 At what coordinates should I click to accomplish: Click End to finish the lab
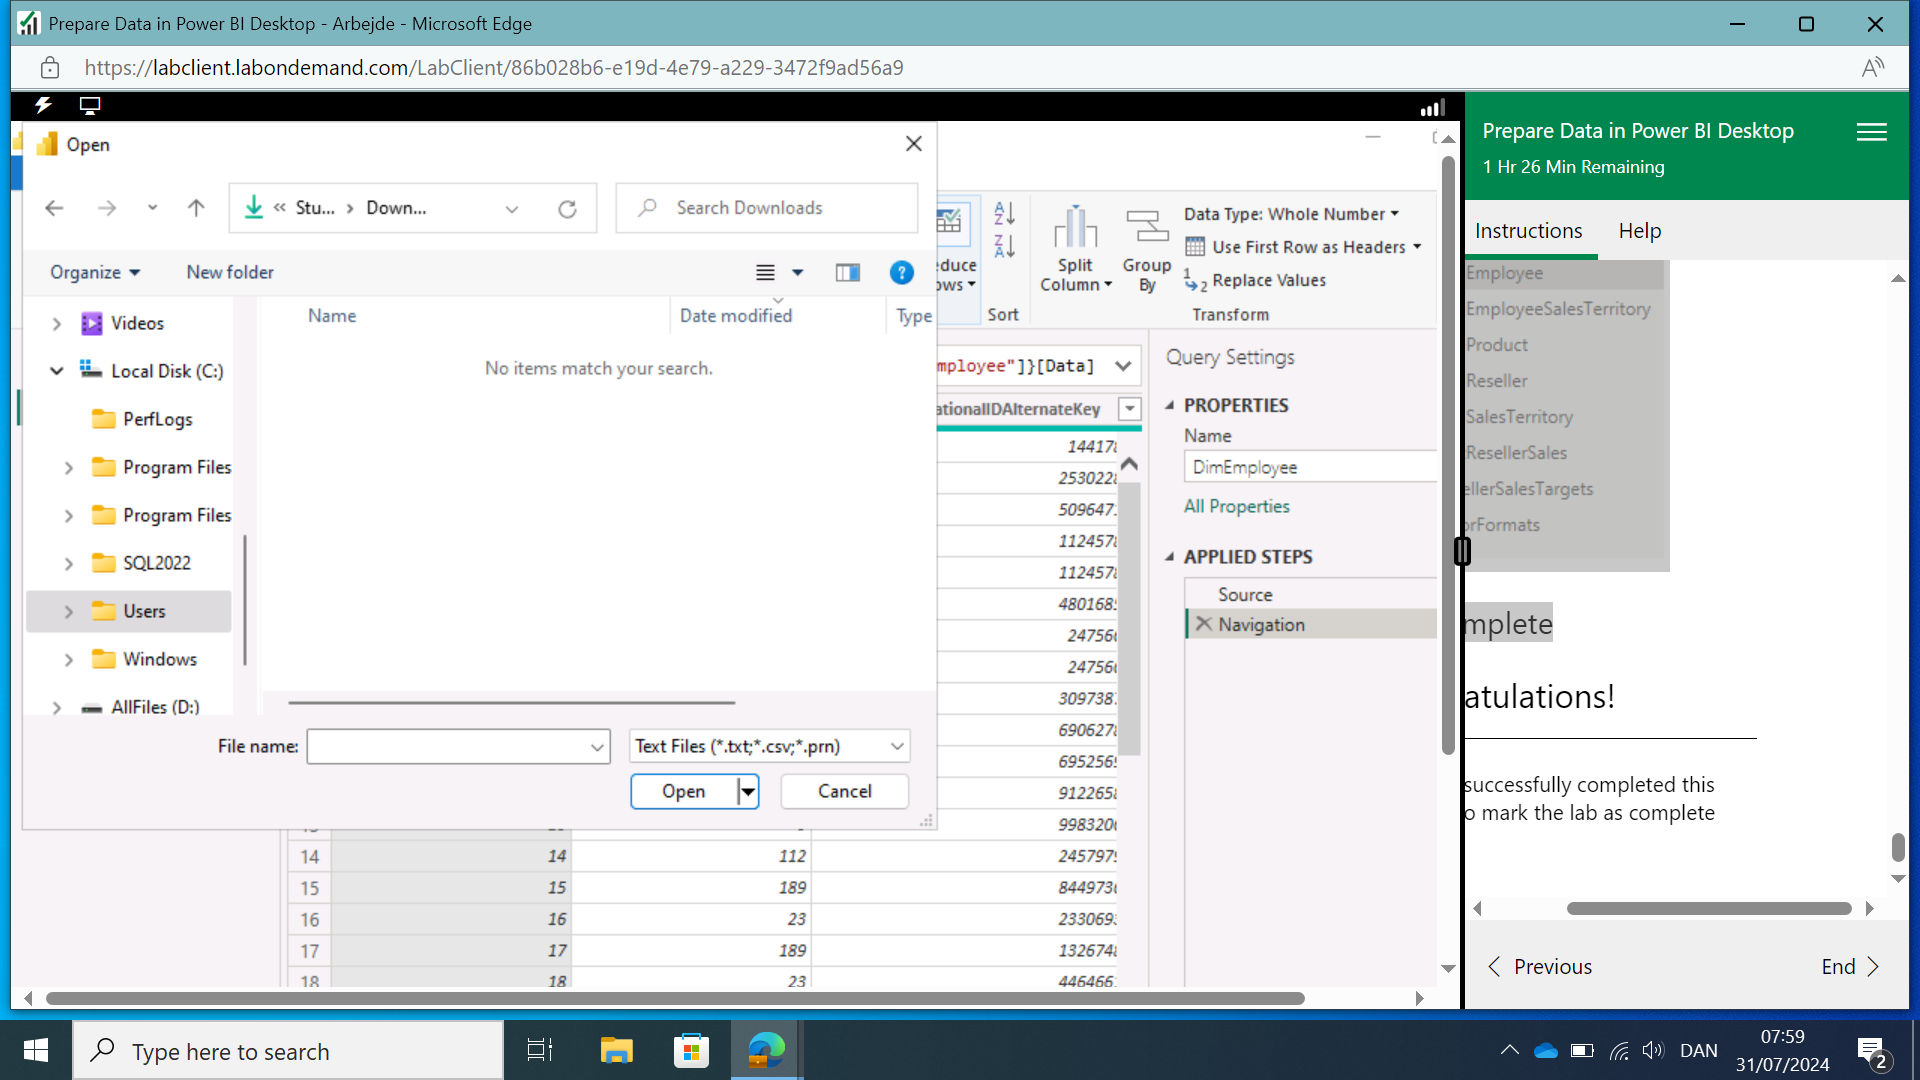[x=1850, y=967]
